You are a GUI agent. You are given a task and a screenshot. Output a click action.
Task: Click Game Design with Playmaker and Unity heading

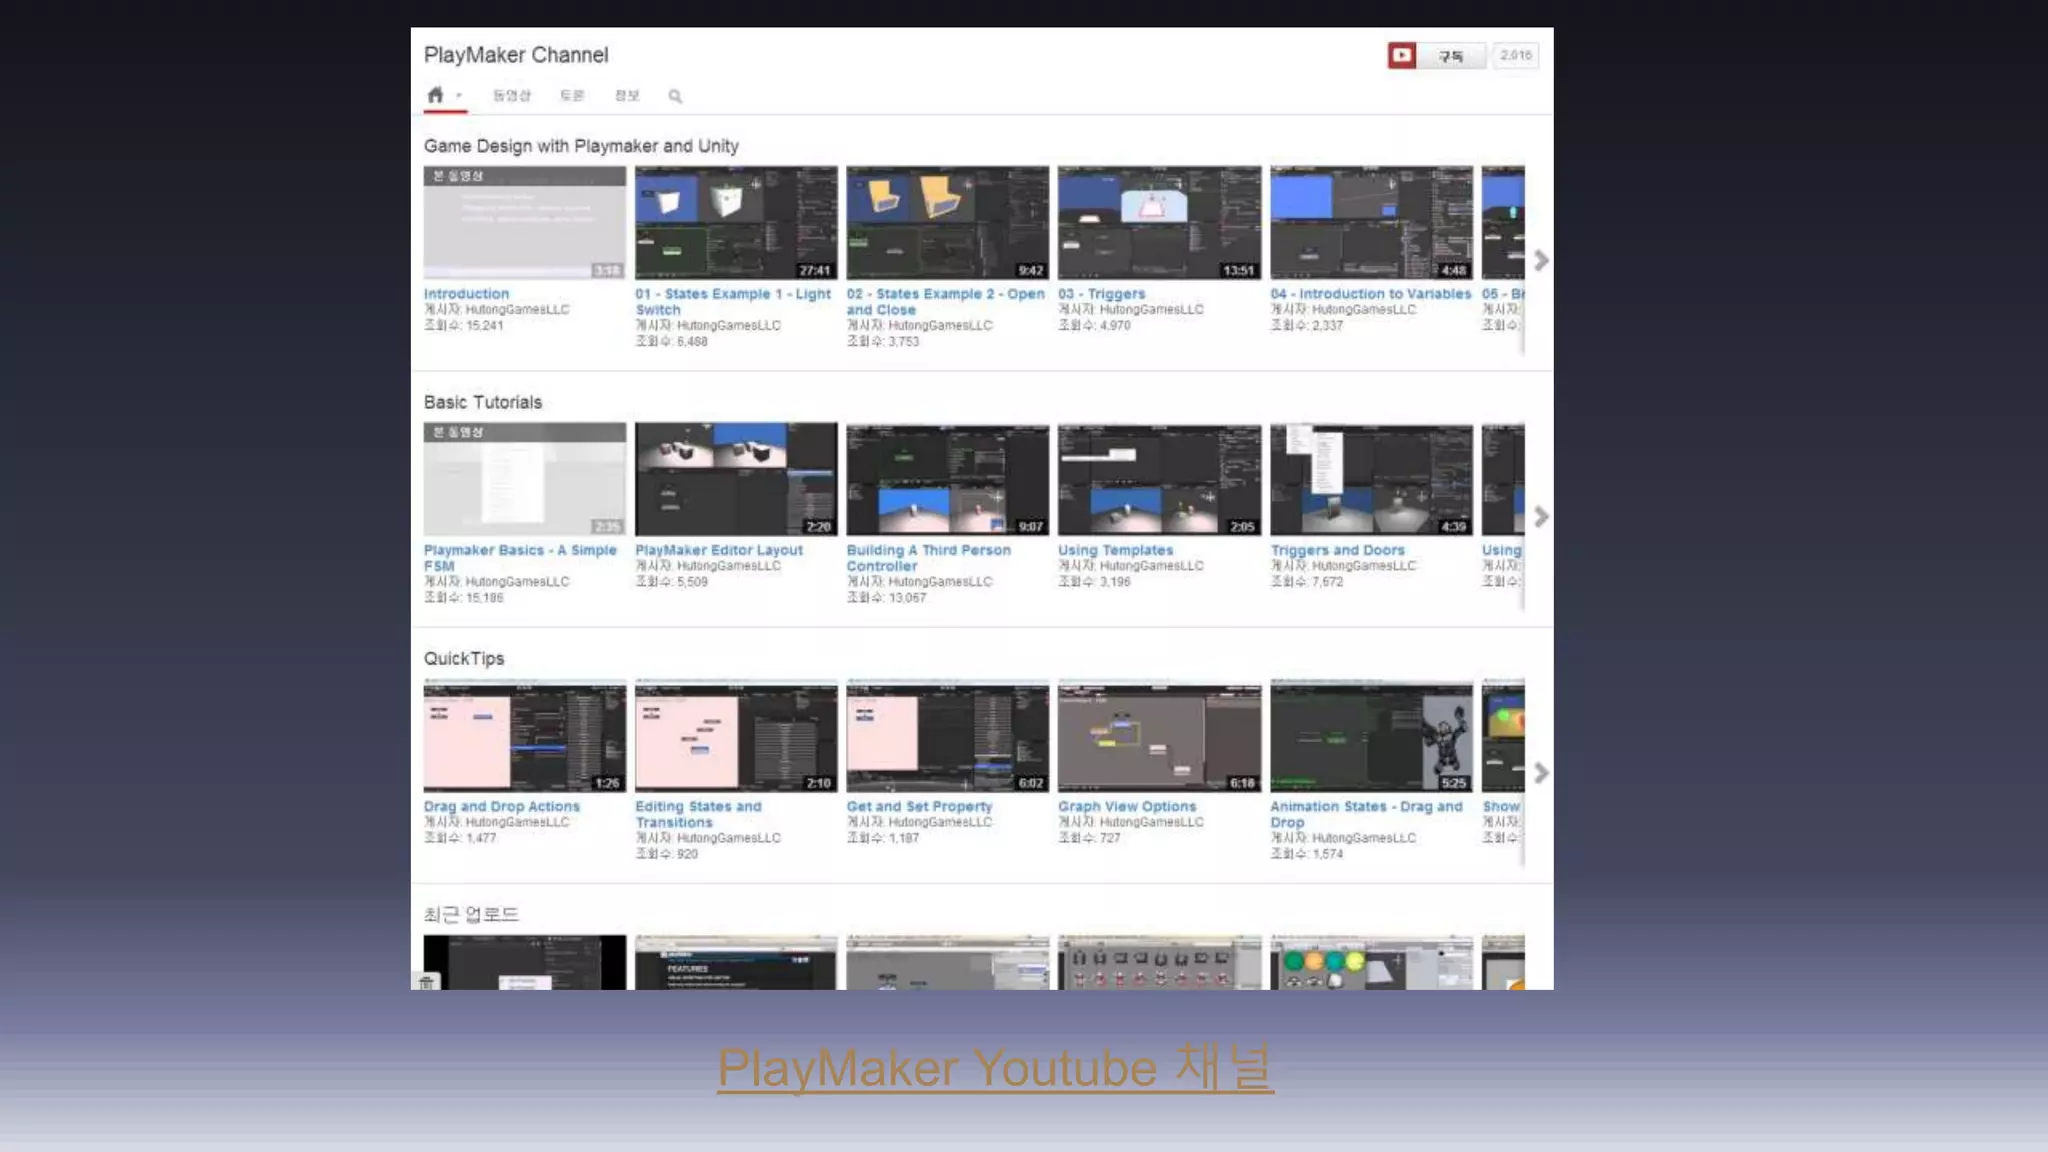581,146
